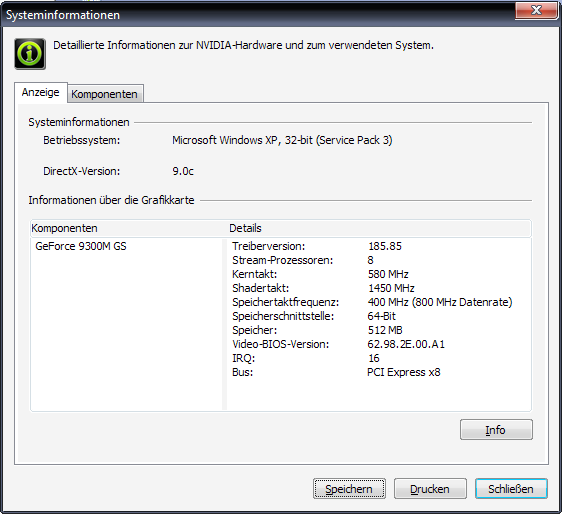Click the Detaillierte Informationen description text
The image size is (562, 514).
pos(243,46)
